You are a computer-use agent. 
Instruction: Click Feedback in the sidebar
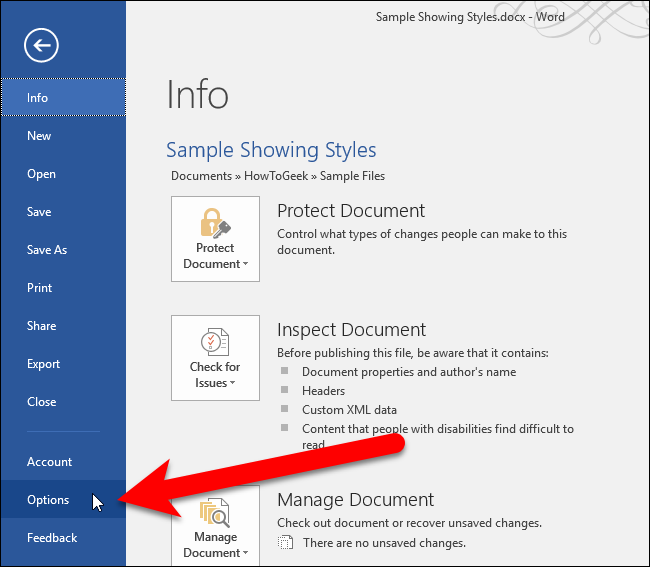coord(52,538)
